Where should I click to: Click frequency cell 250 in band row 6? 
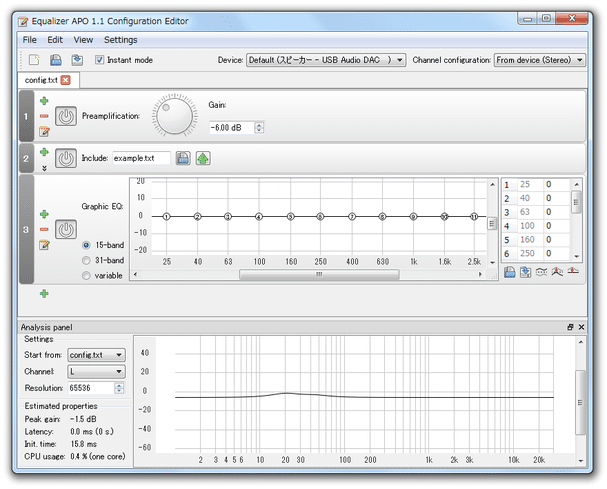click(530, 253)
